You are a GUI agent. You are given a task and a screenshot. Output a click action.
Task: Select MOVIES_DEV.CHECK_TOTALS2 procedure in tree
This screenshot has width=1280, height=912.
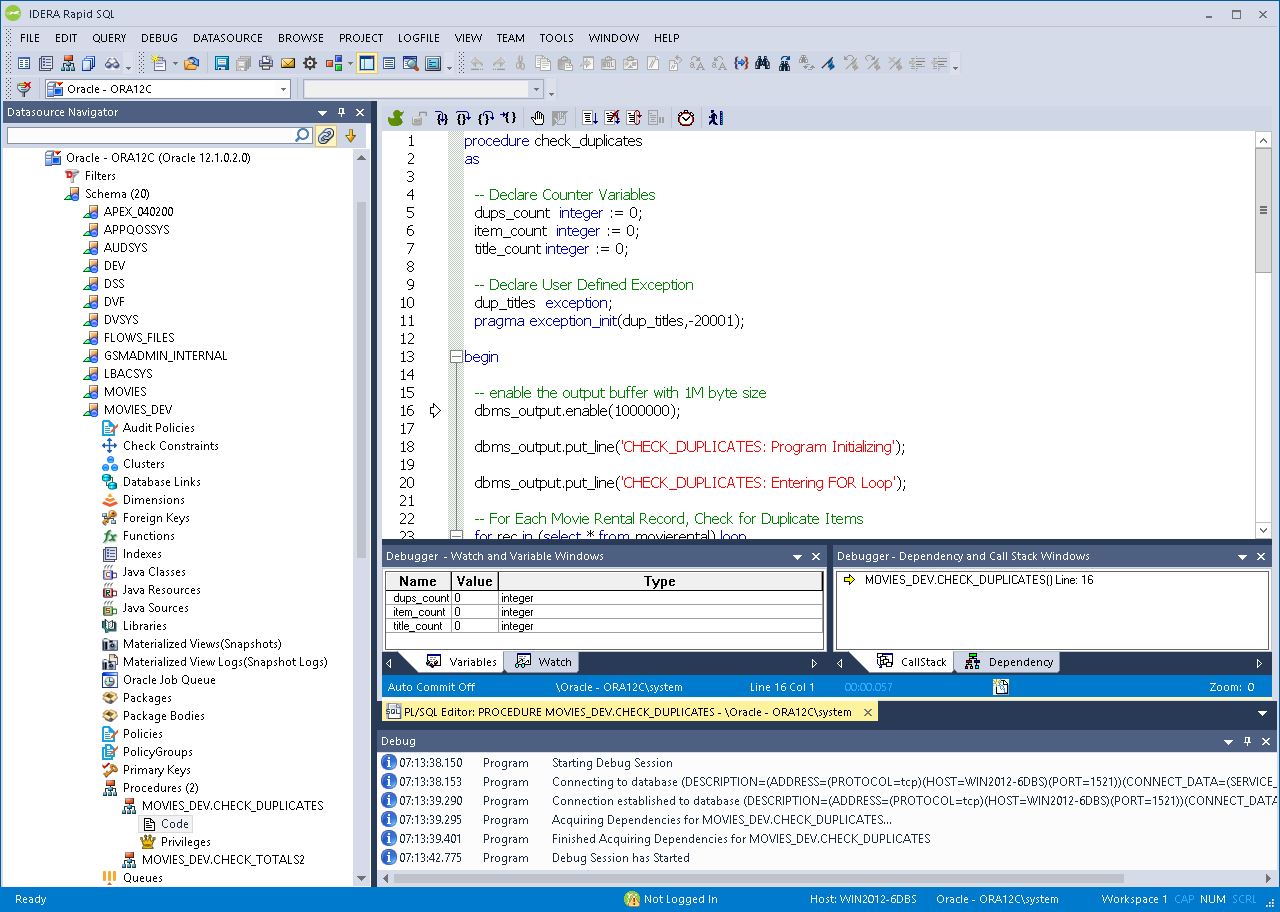pyautogui.click(x=223, y=860)
